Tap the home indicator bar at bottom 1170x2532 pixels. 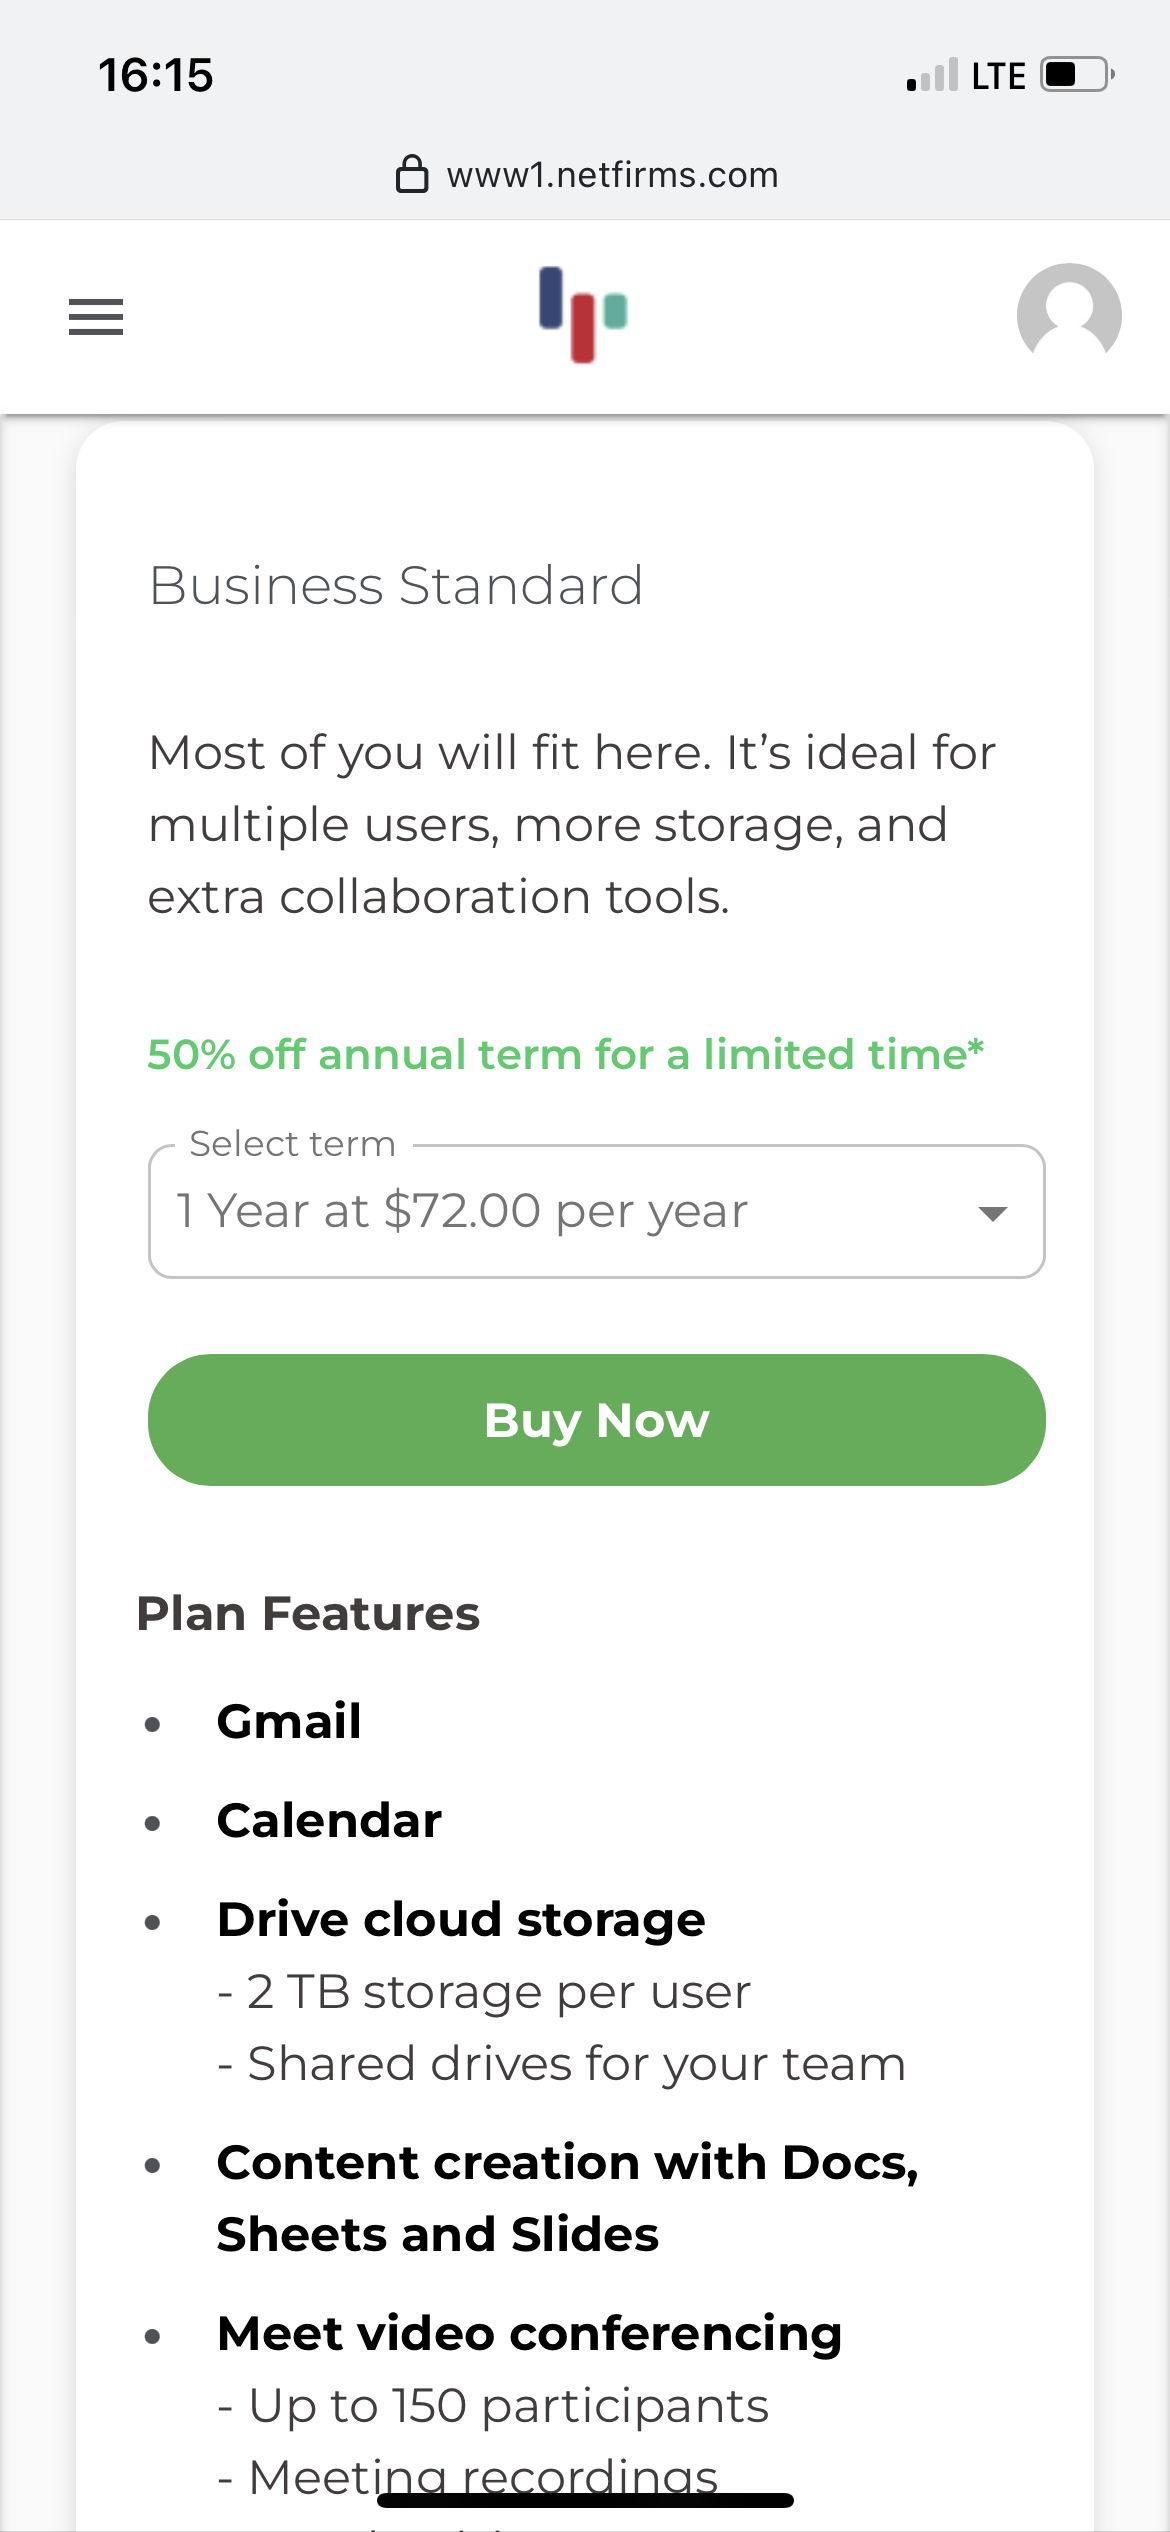pyautogui.click(x=585, y=2500)
